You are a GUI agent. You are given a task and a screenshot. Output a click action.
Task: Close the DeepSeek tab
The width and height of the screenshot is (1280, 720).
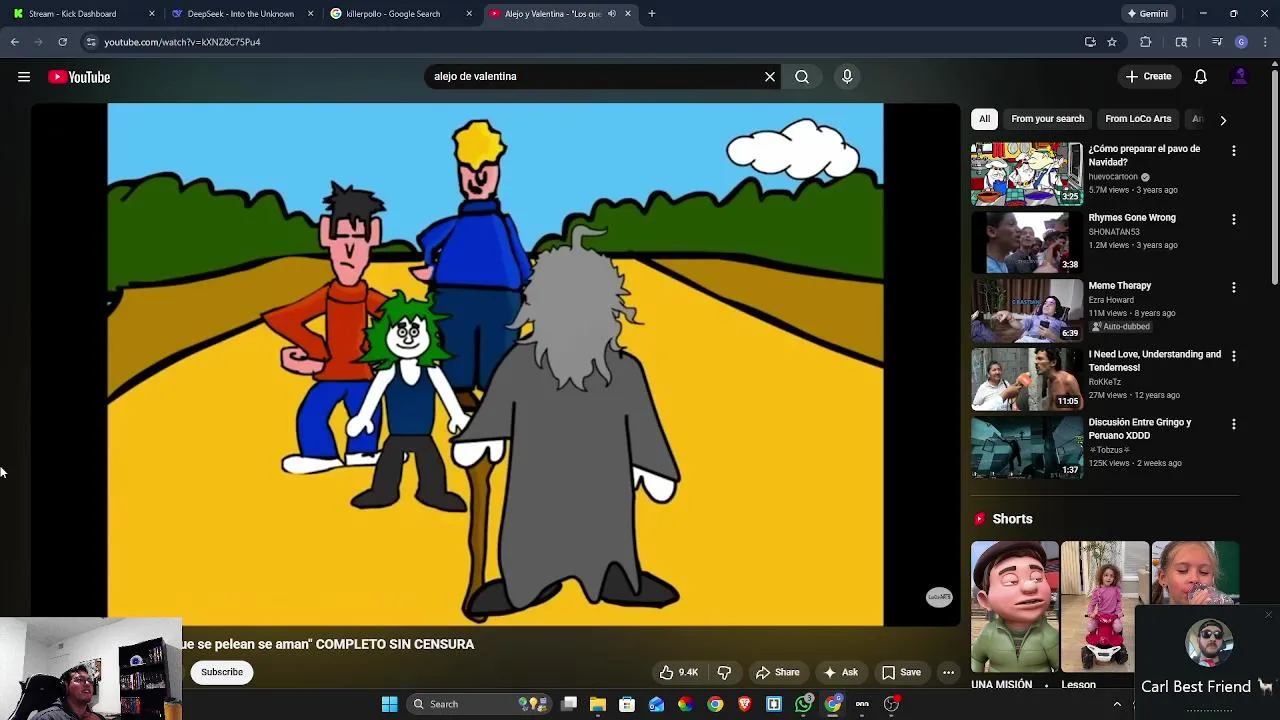point(310,14)
